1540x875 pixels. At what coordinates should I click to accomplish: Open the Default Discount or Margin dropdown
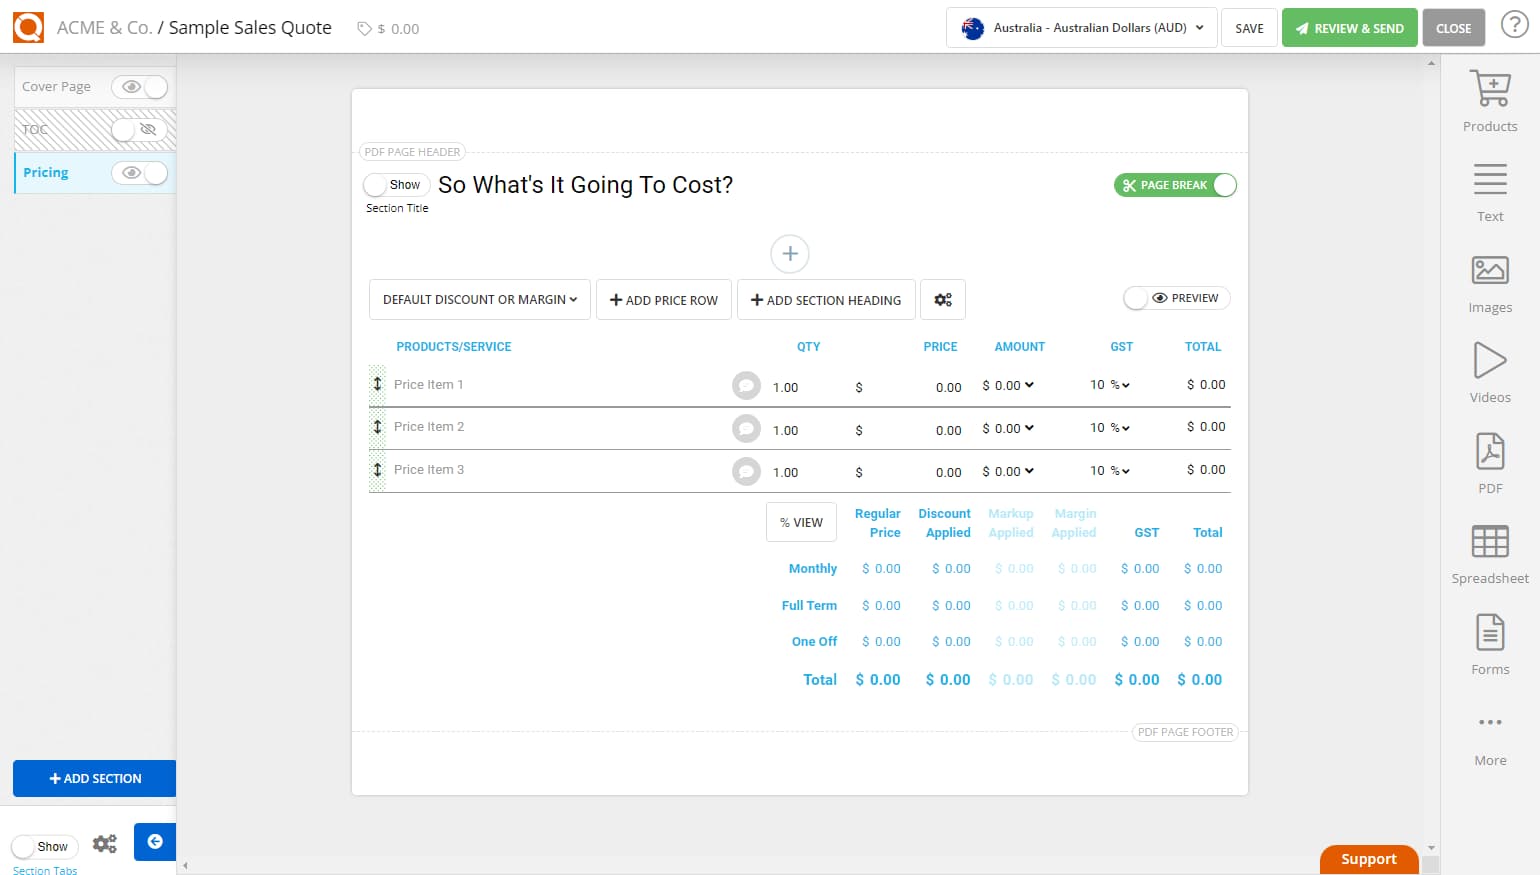point(479,299)
